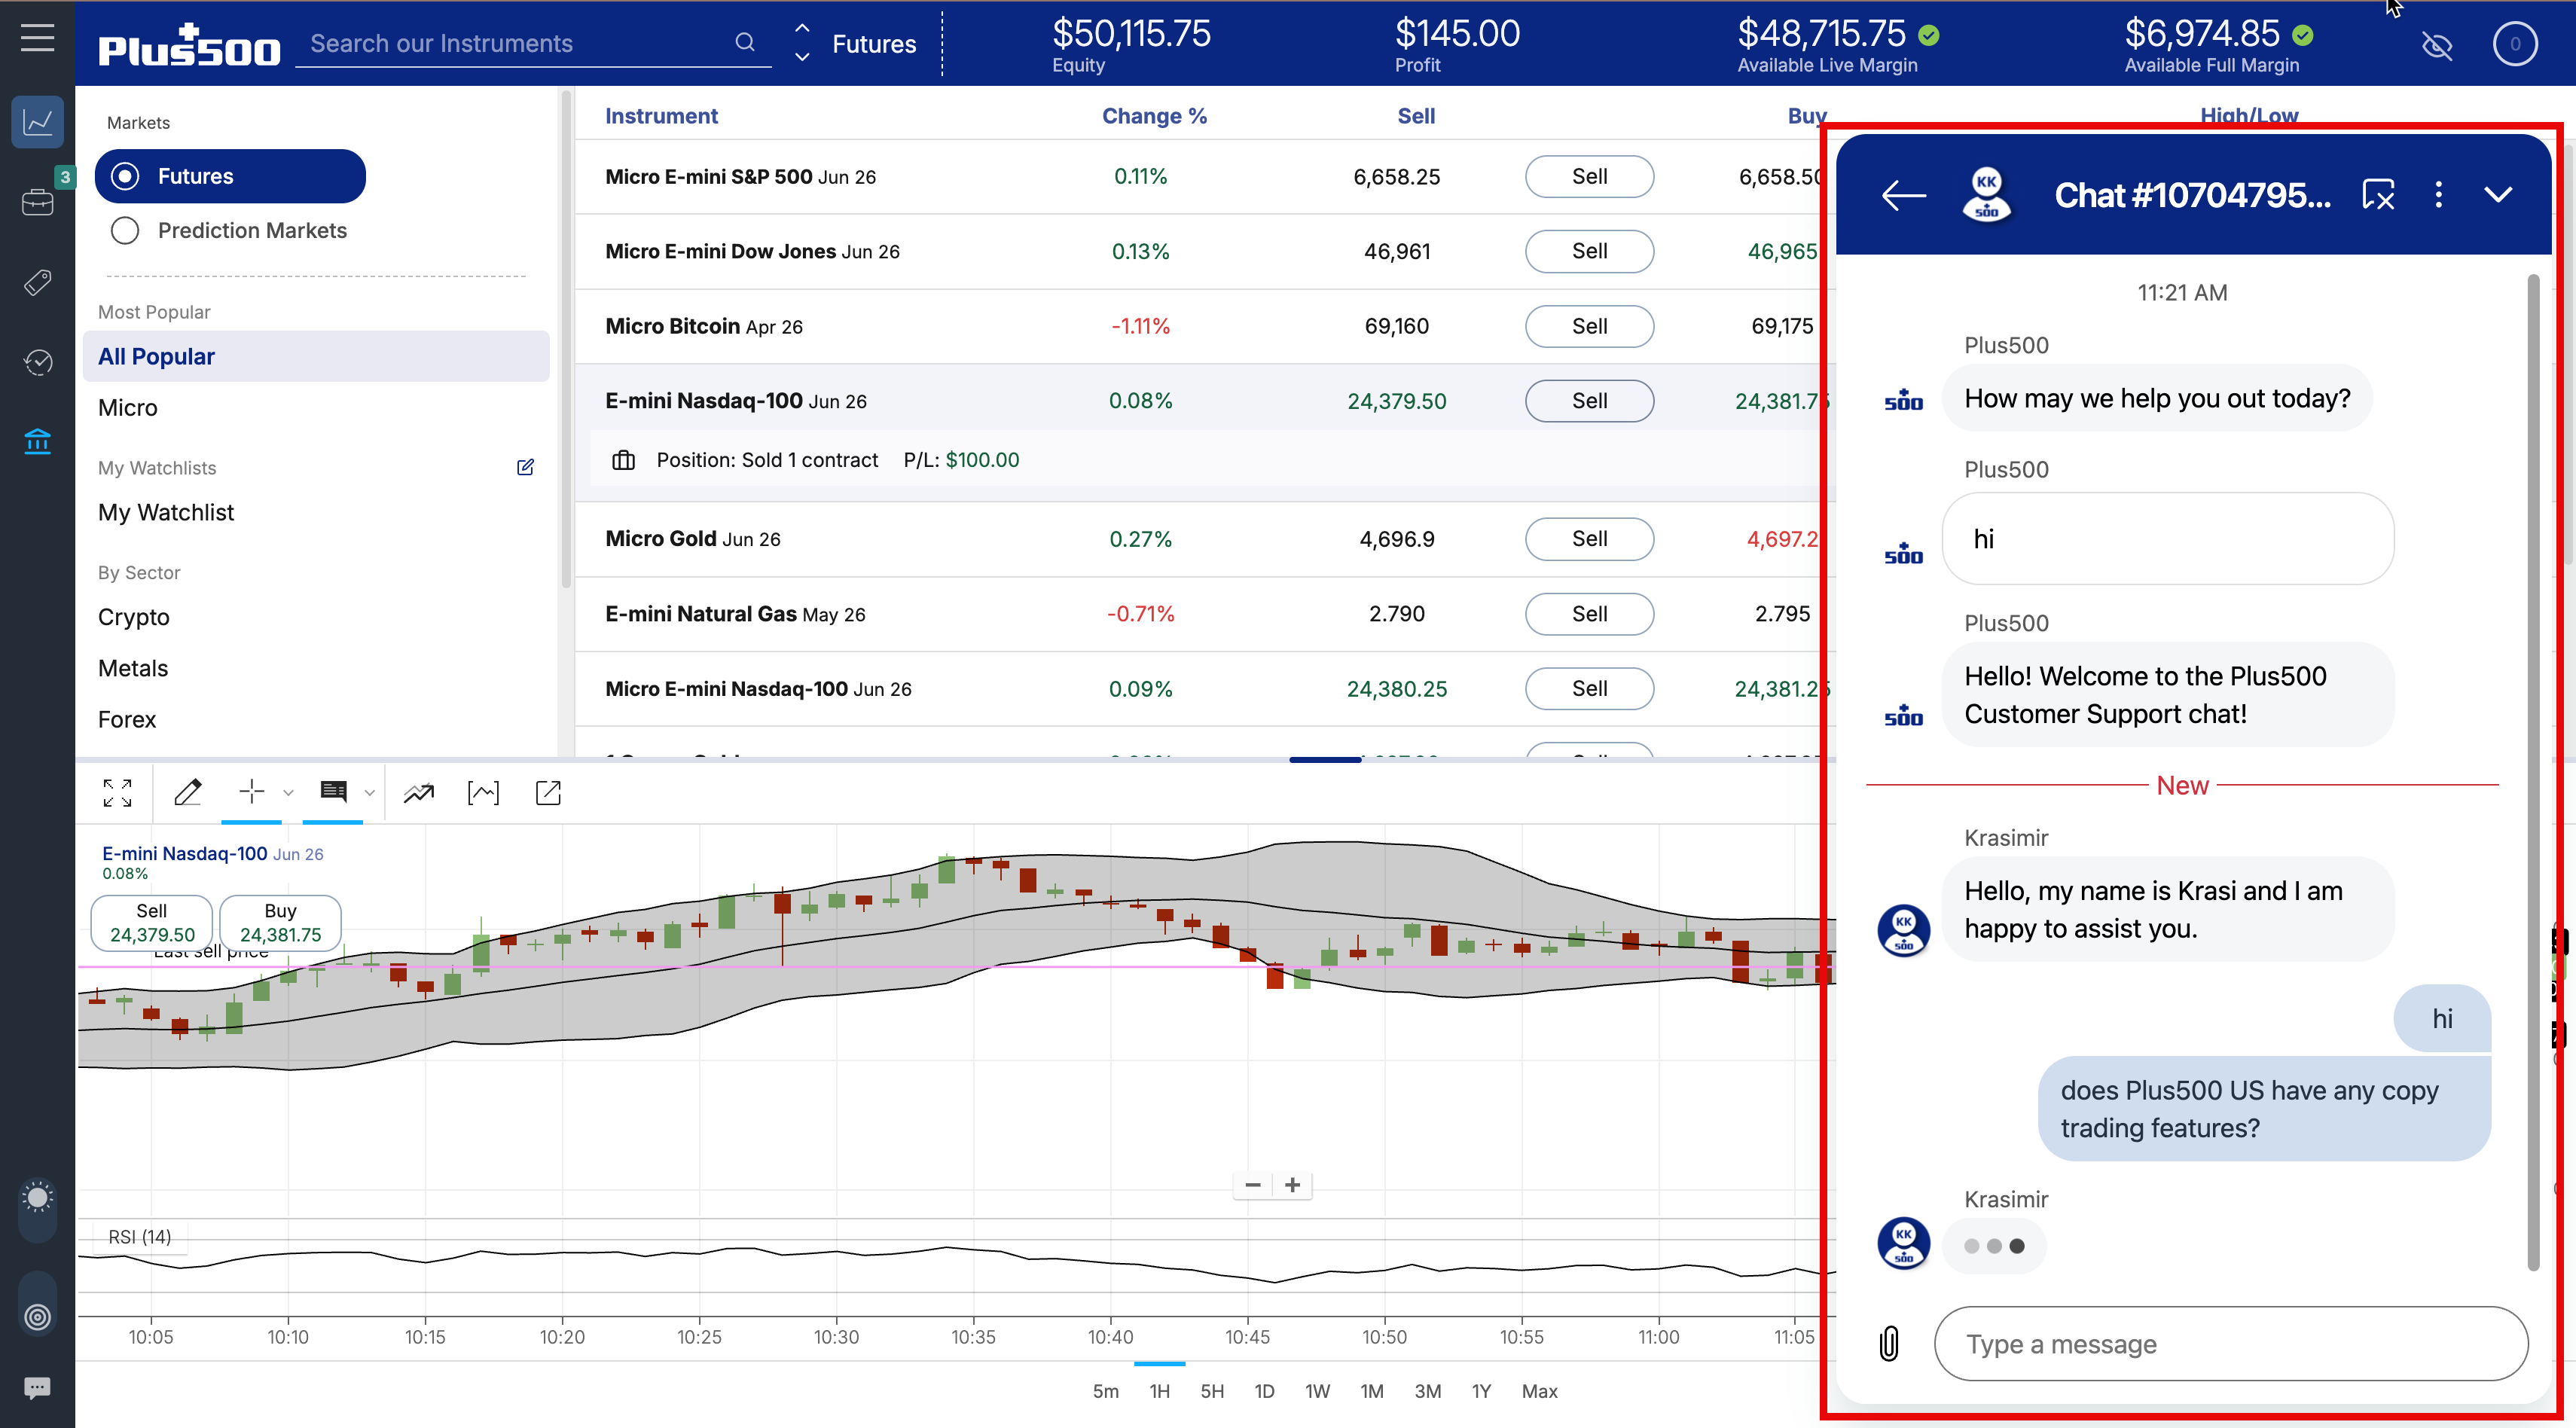Select the Forex sector

127,719
